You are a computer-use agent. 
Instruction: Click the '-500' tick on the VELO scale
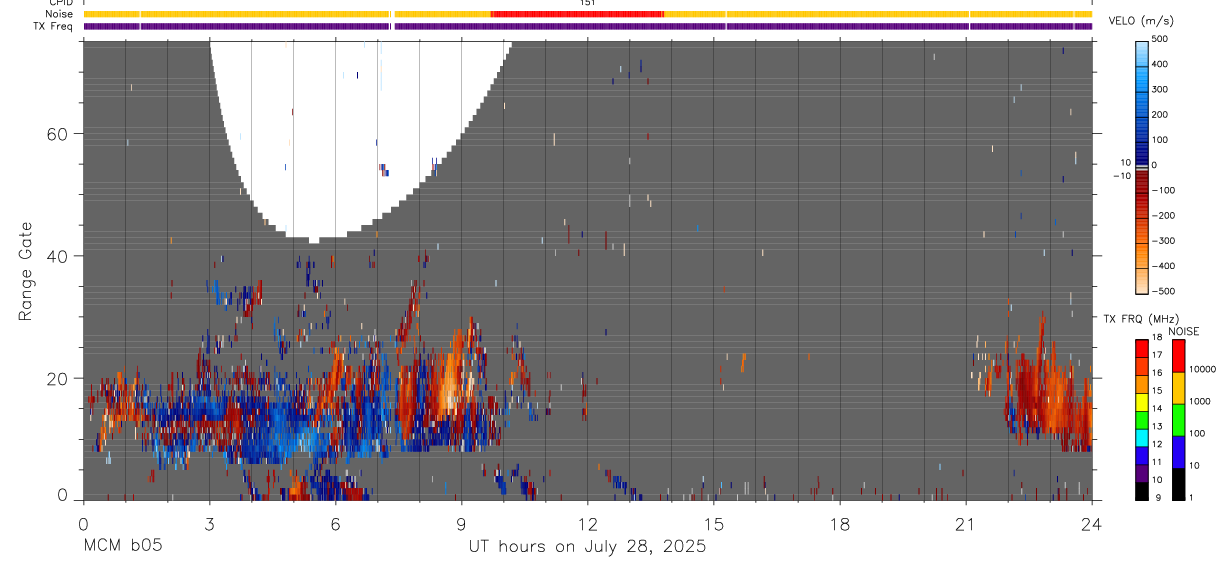point(1163,291)
